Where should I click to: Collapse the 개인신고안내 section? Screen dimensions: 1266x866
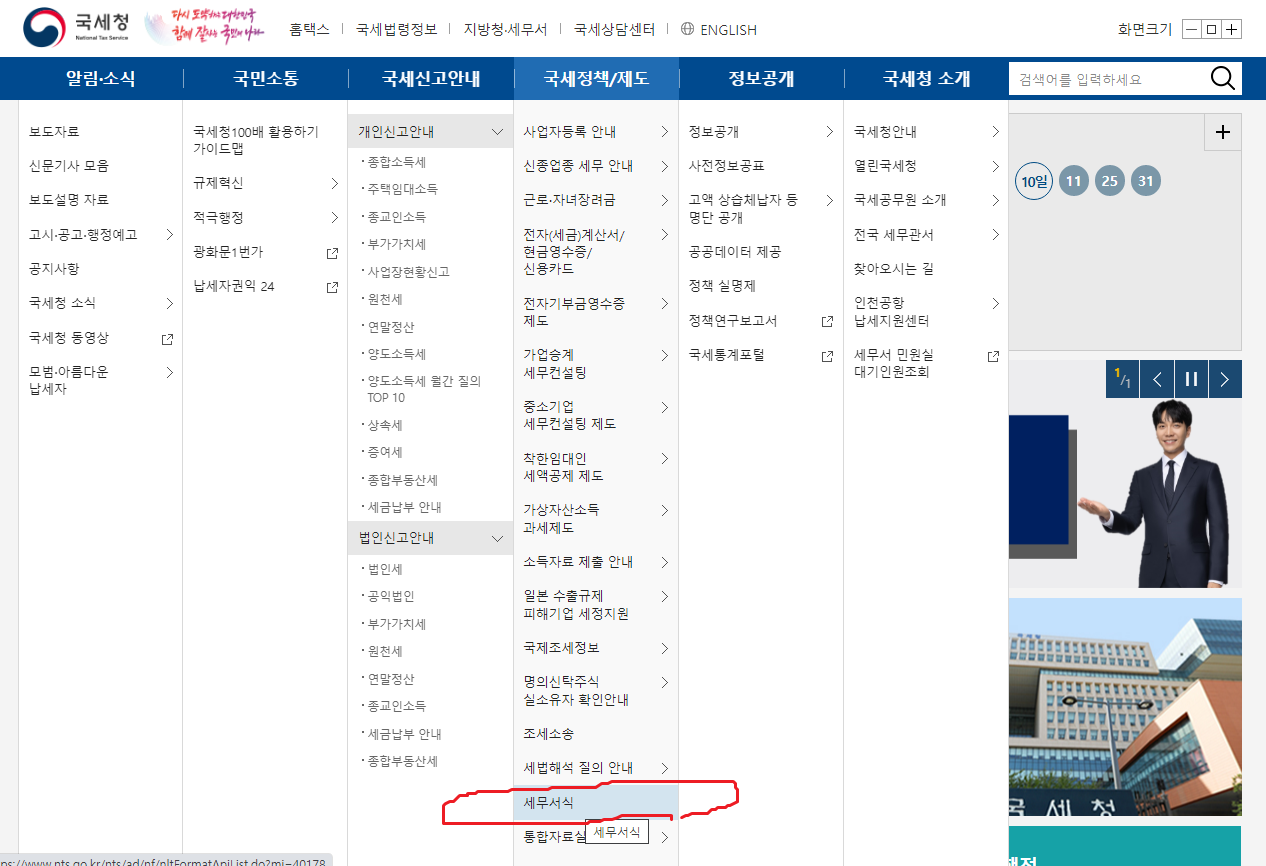497,130
